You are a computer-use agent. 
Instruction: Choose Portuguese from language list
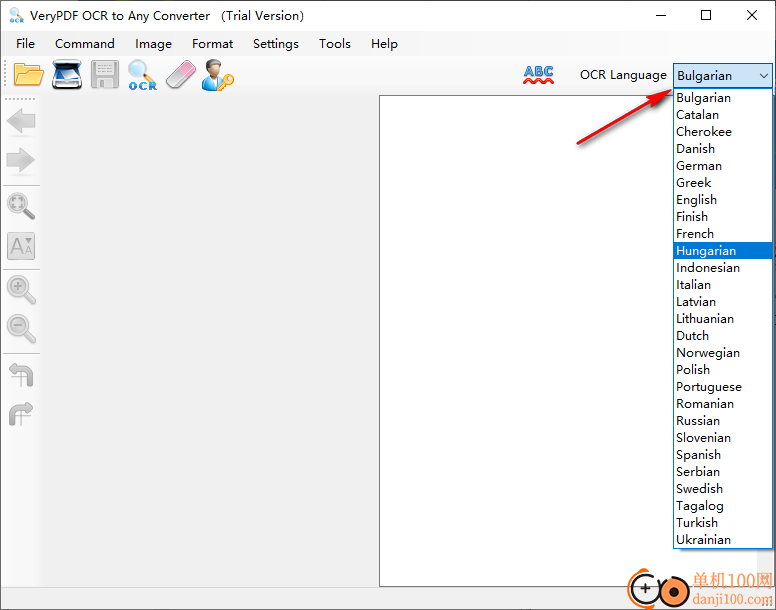coord(723,386)
